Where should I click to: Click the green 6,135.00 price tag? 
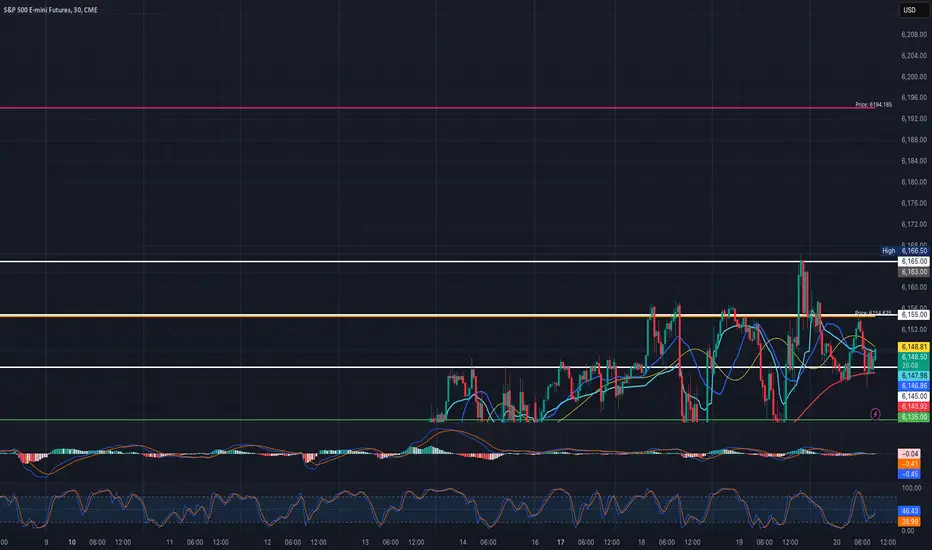[x=914, y=417]
